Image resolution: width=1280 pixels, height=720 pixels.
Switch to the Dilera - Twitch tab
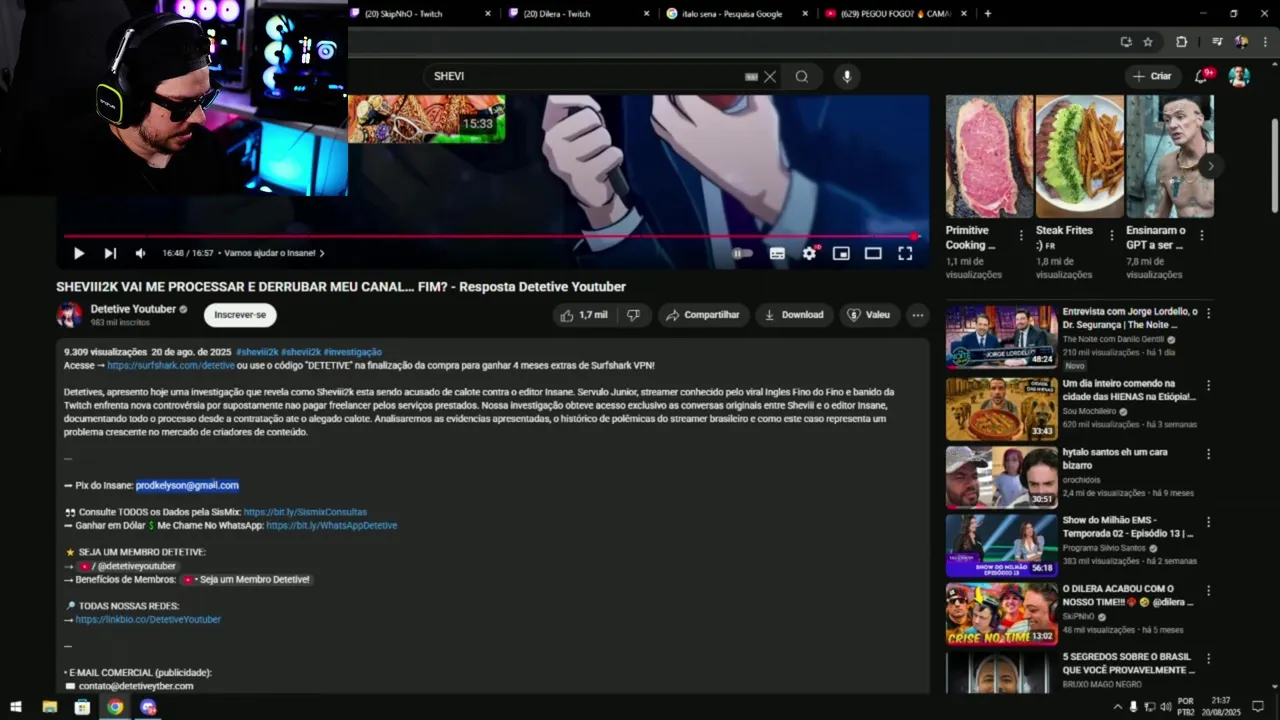557,14
